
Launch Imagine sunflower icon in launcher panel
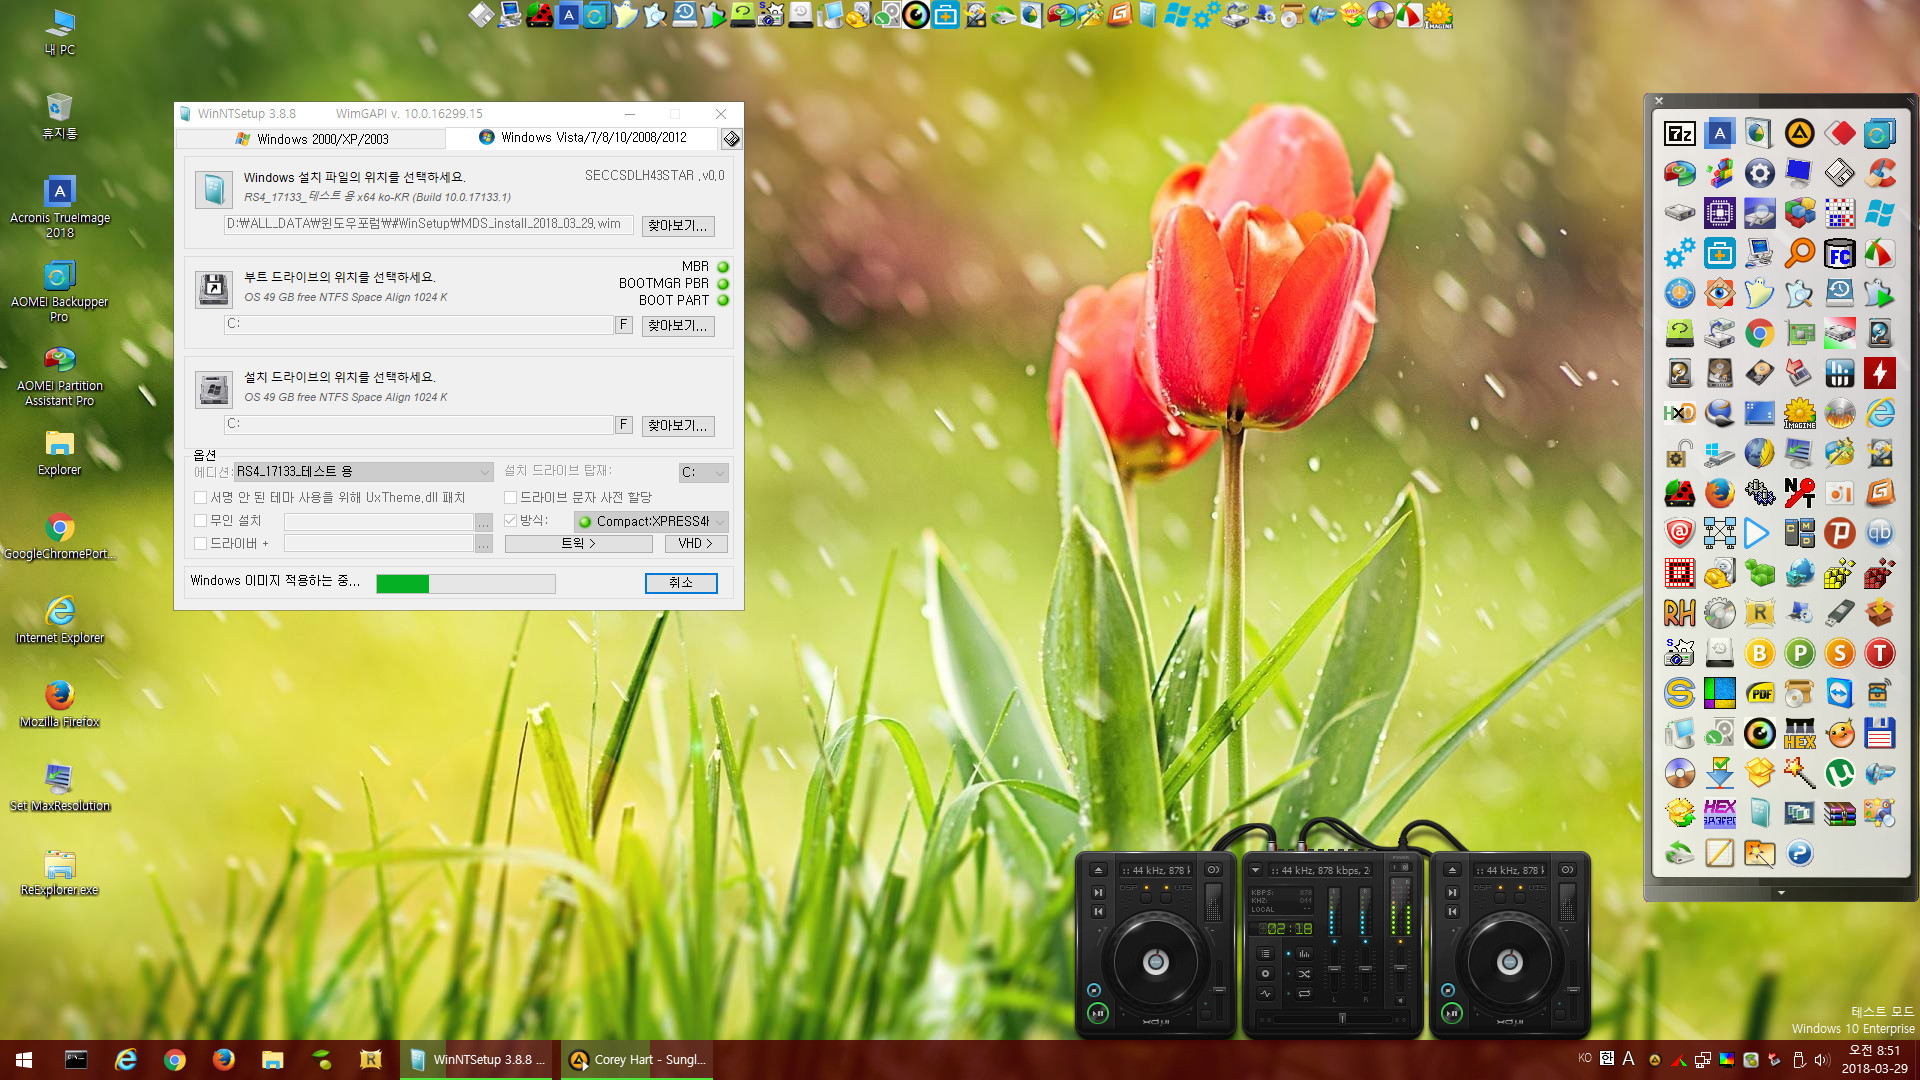pos(1799,413)
